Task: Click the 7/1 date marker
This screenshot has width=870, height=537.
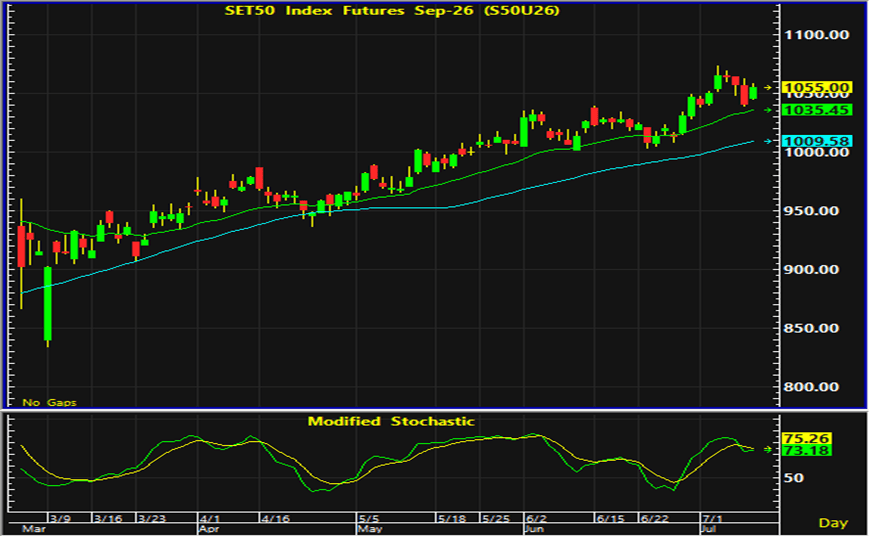Action: click(x=713, y=519)
